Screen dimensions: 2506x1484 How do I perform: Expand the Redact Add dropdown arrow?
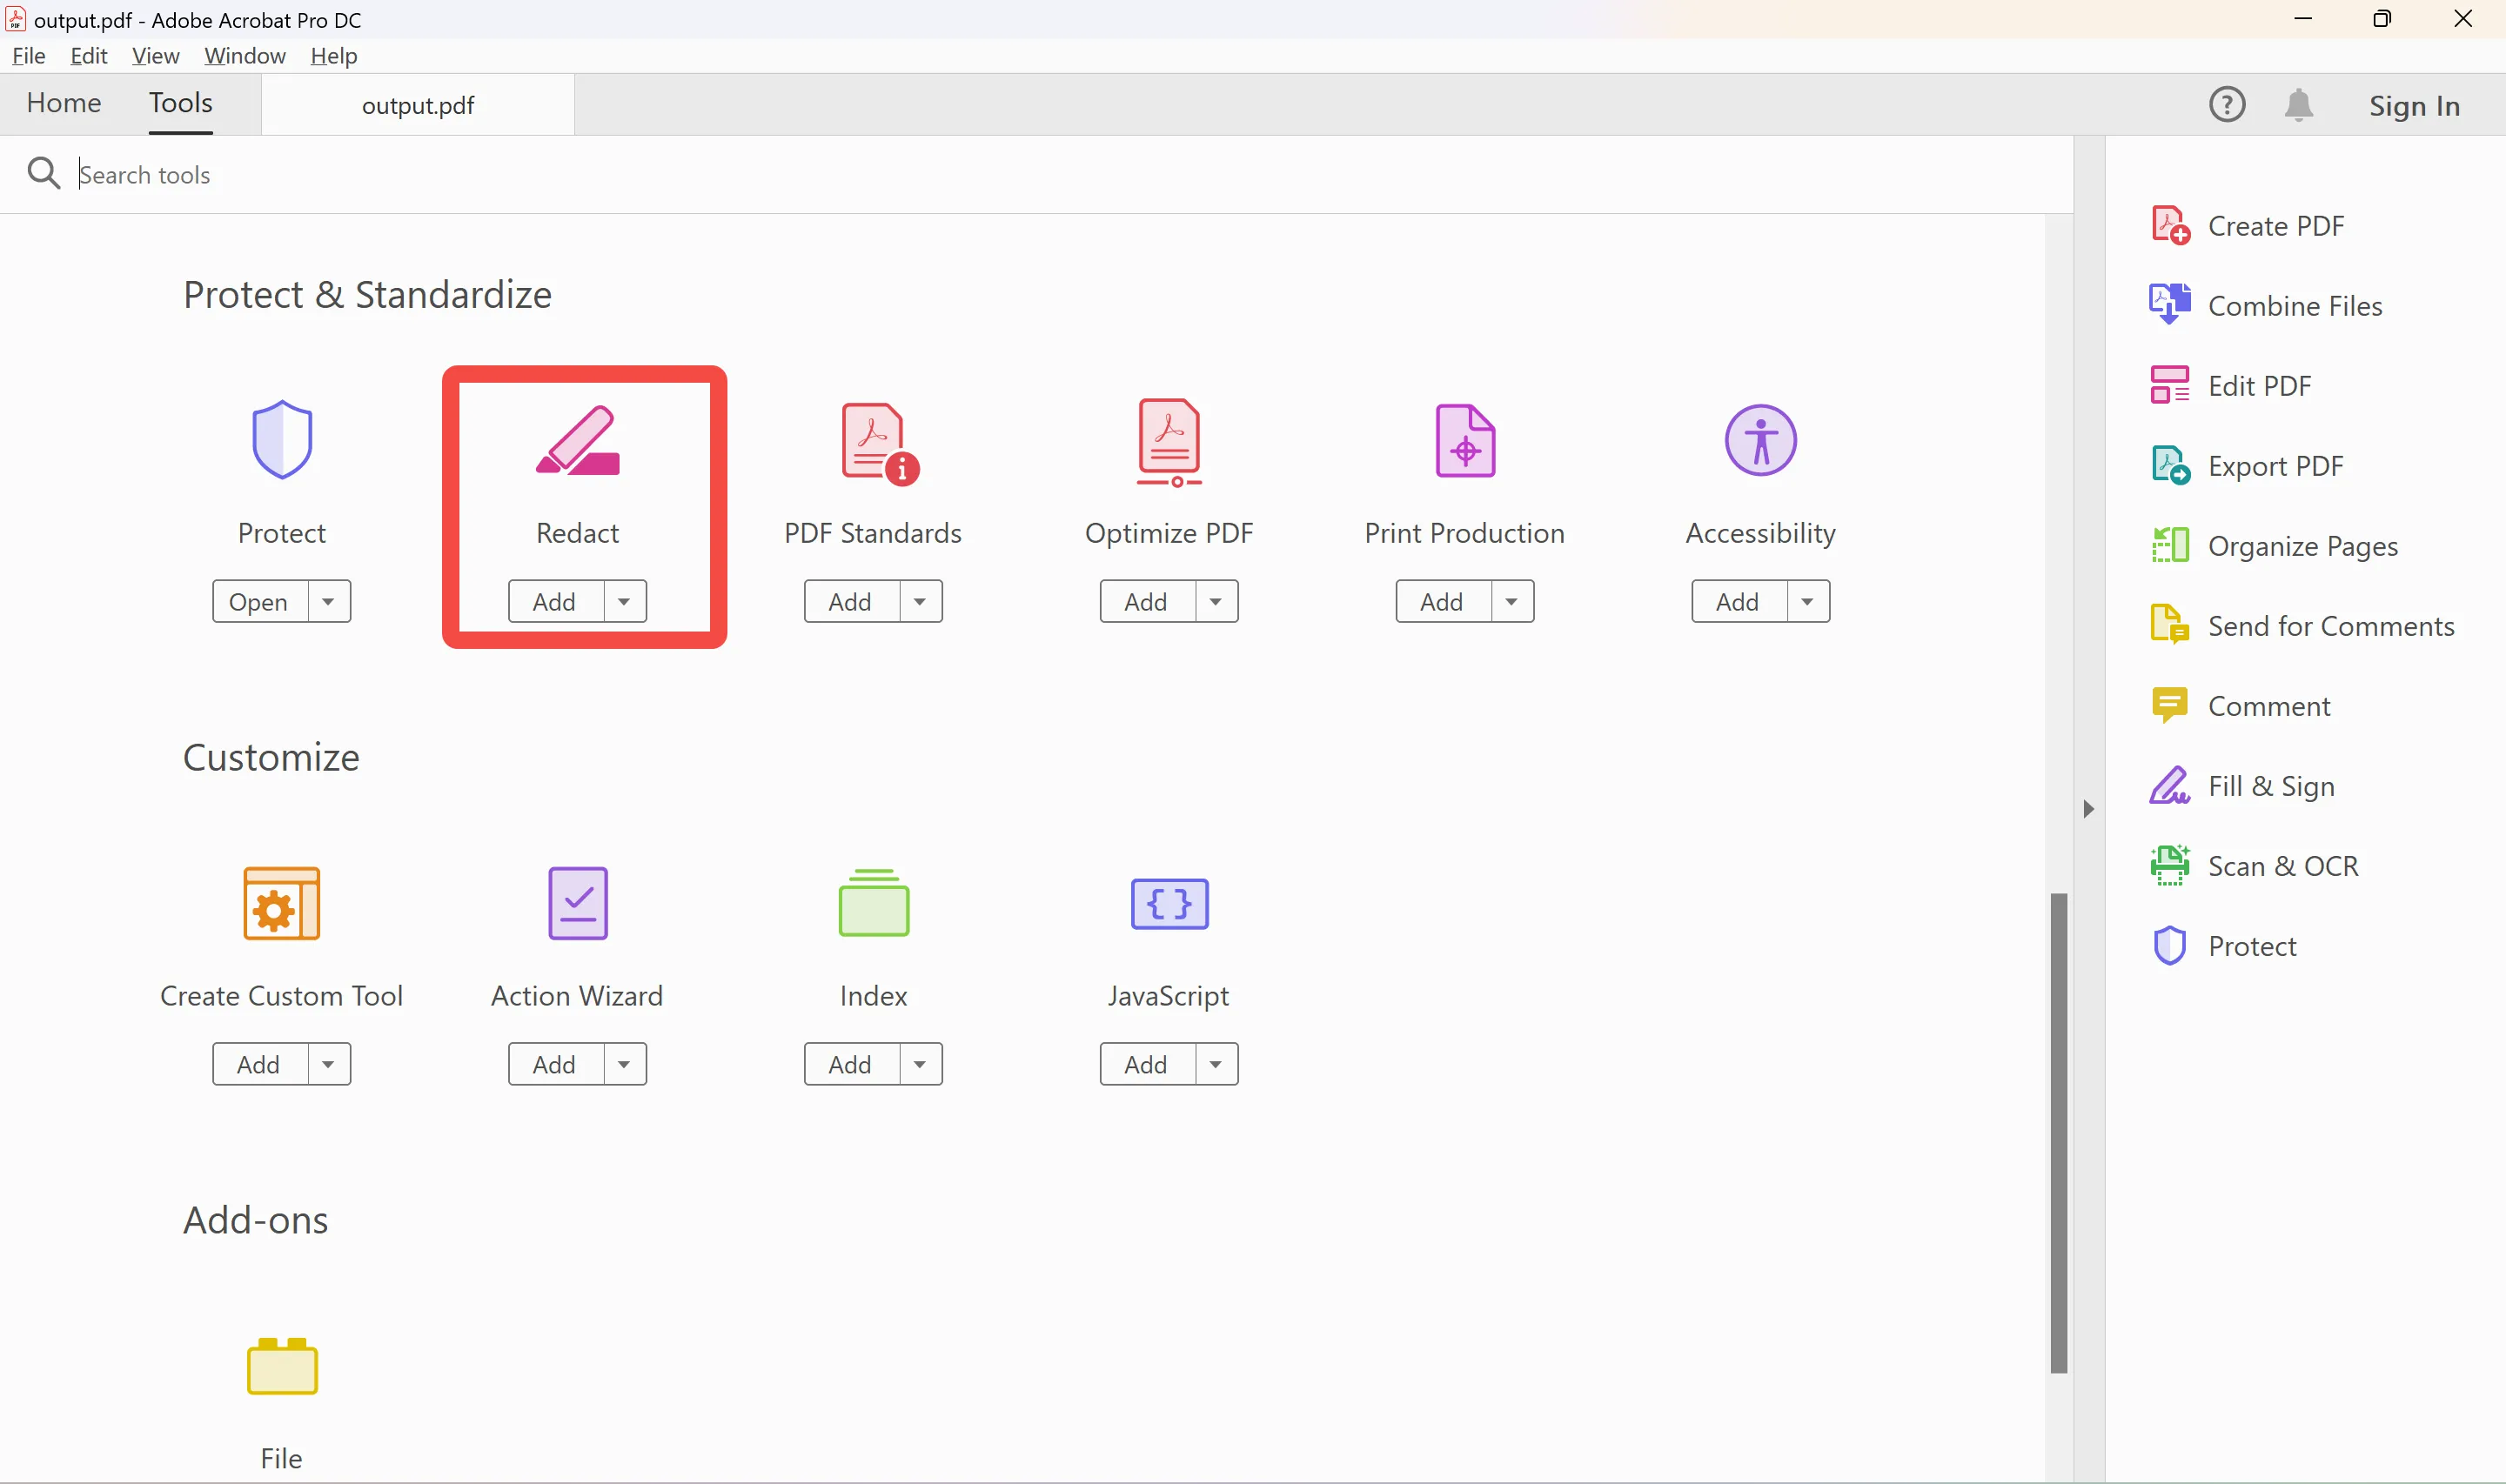click(623, 600)
